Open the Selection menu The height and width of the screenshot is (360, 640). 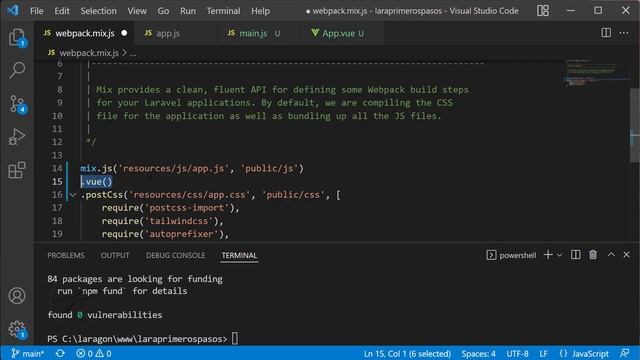click(x=98, y=11)
